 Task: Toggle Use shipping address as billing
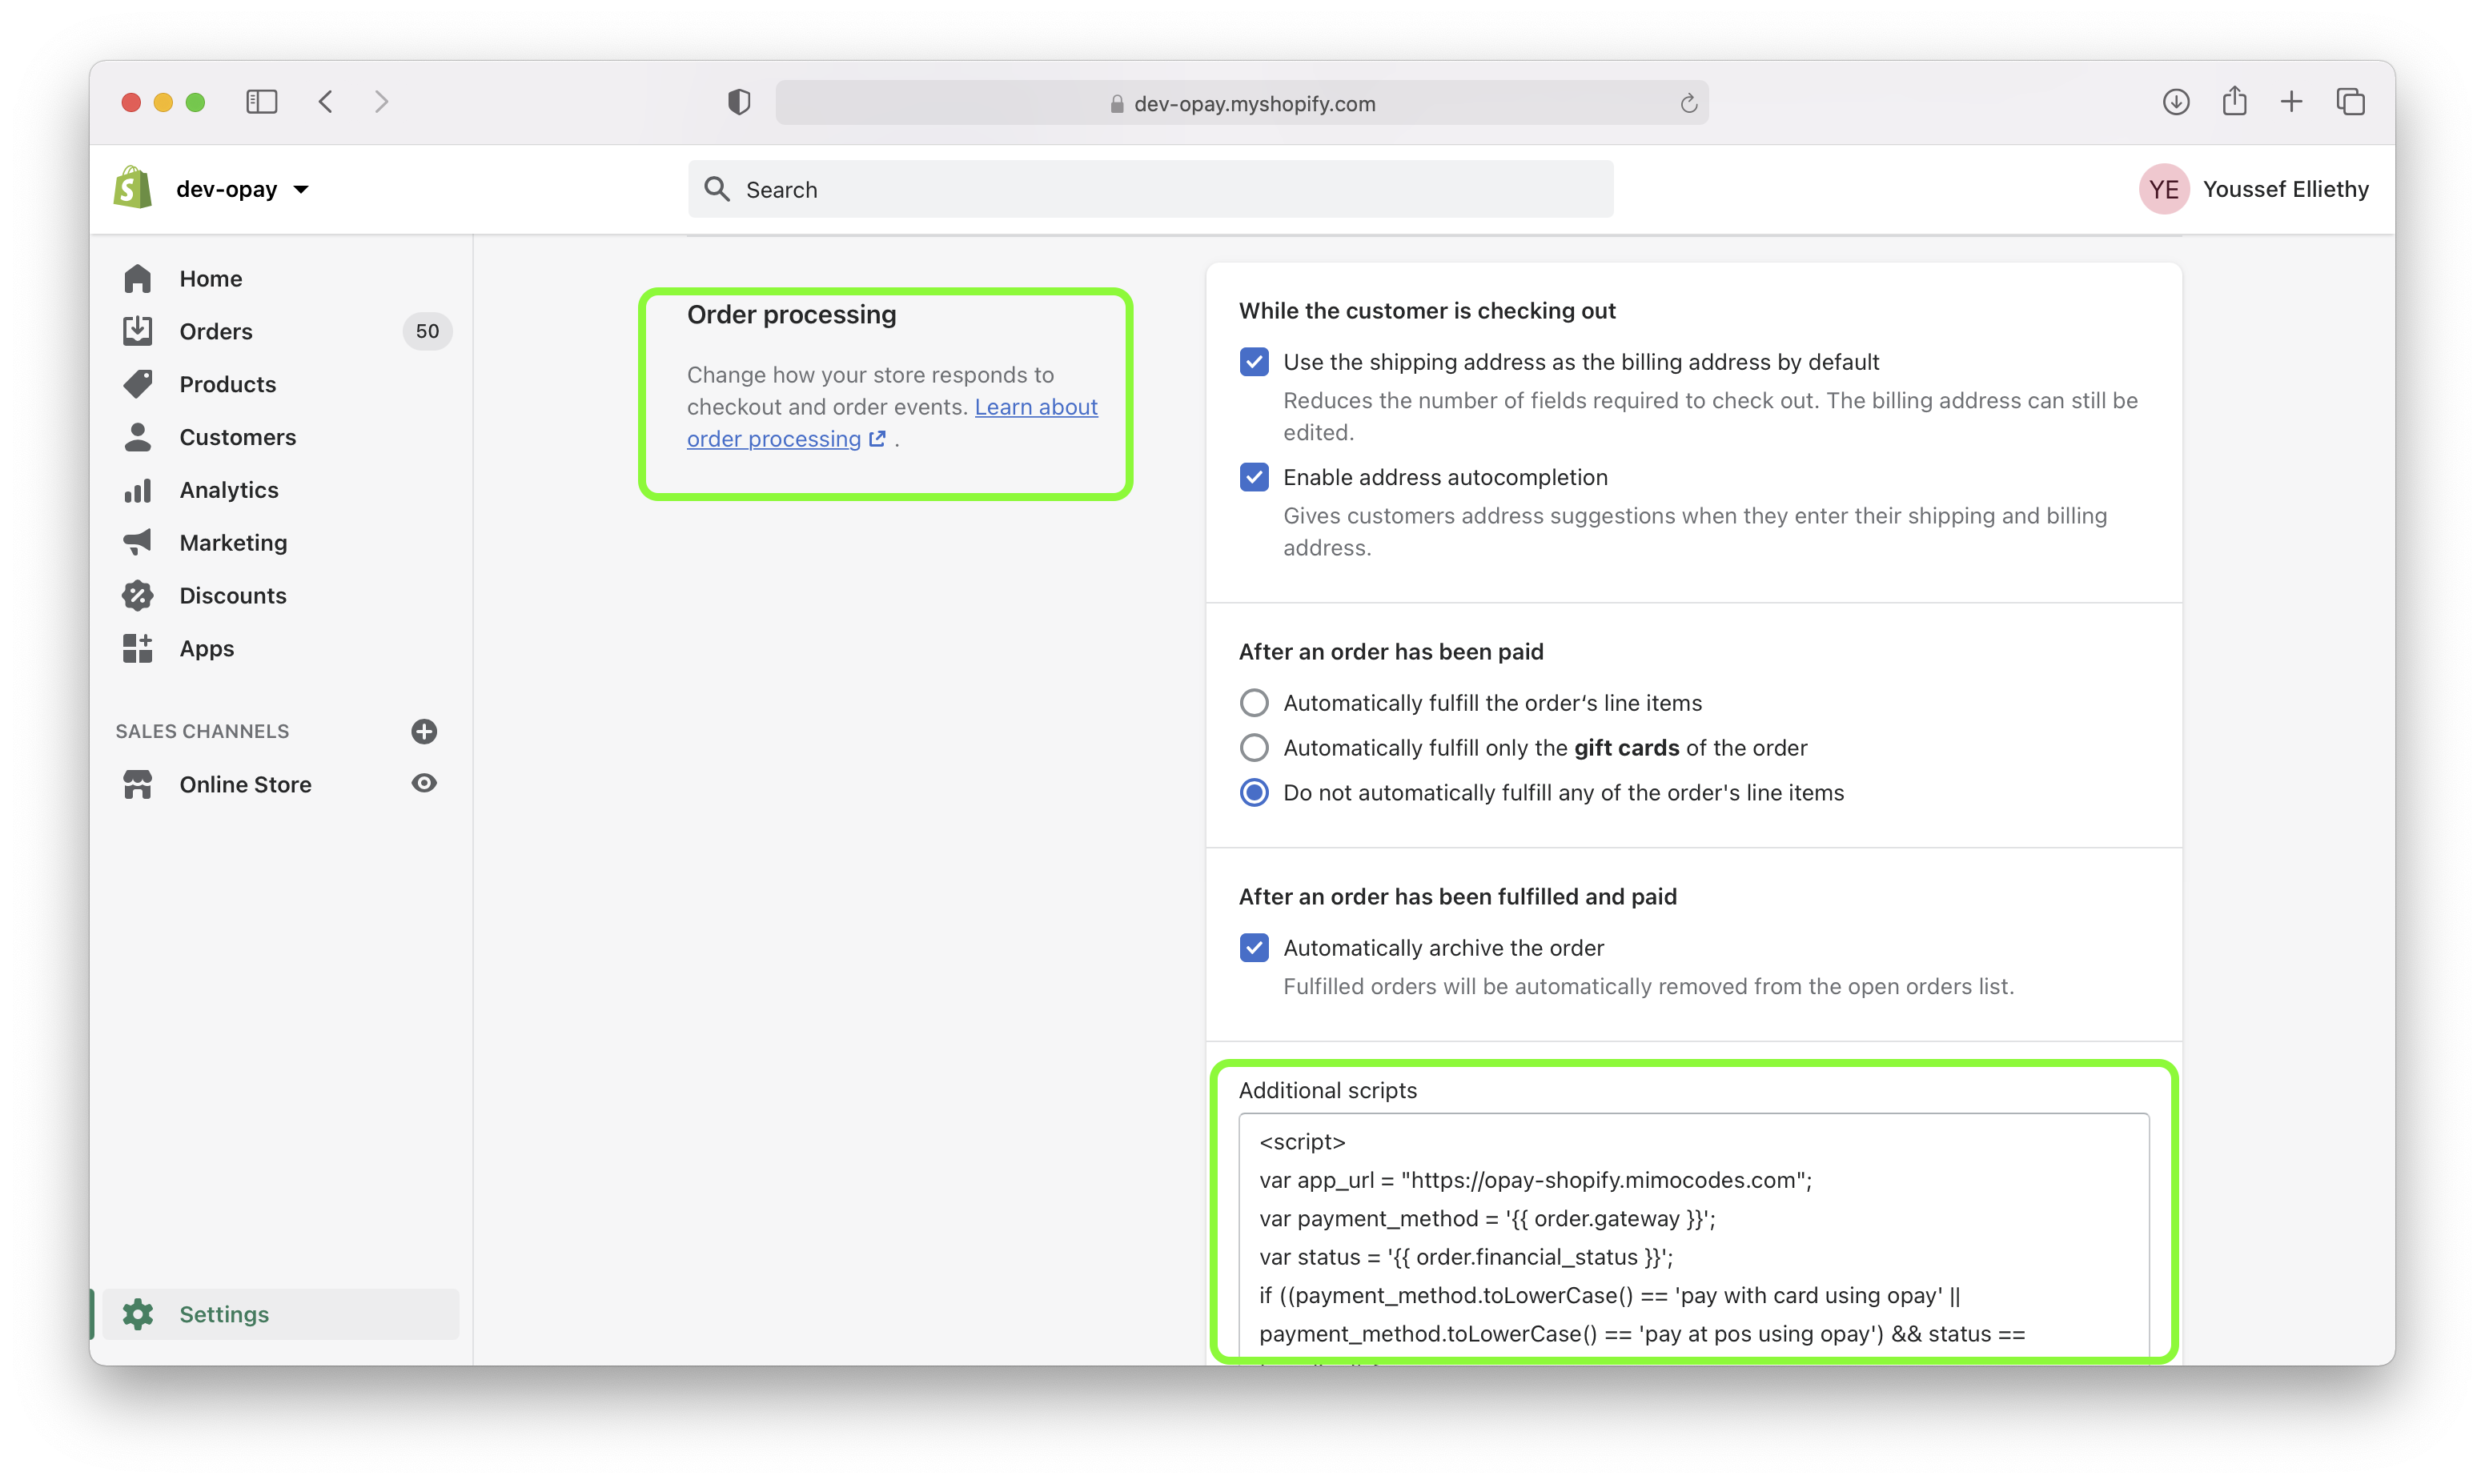(1254, 360)
